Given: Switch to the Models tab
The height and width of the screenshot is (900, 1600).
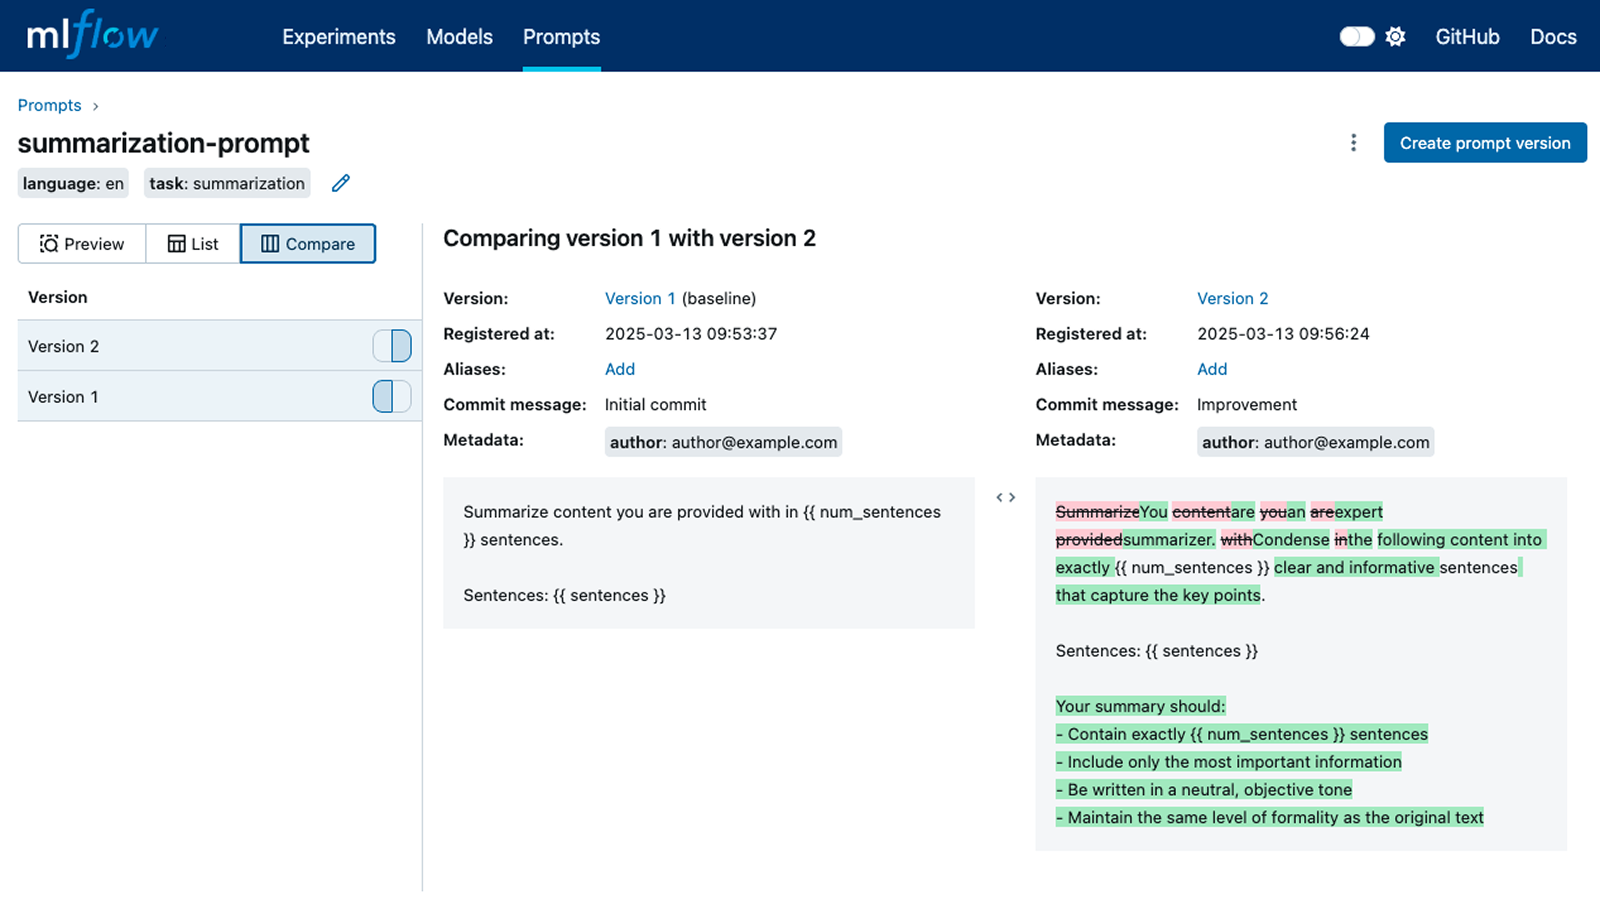Looking at the screenshot, I should 459,36.
